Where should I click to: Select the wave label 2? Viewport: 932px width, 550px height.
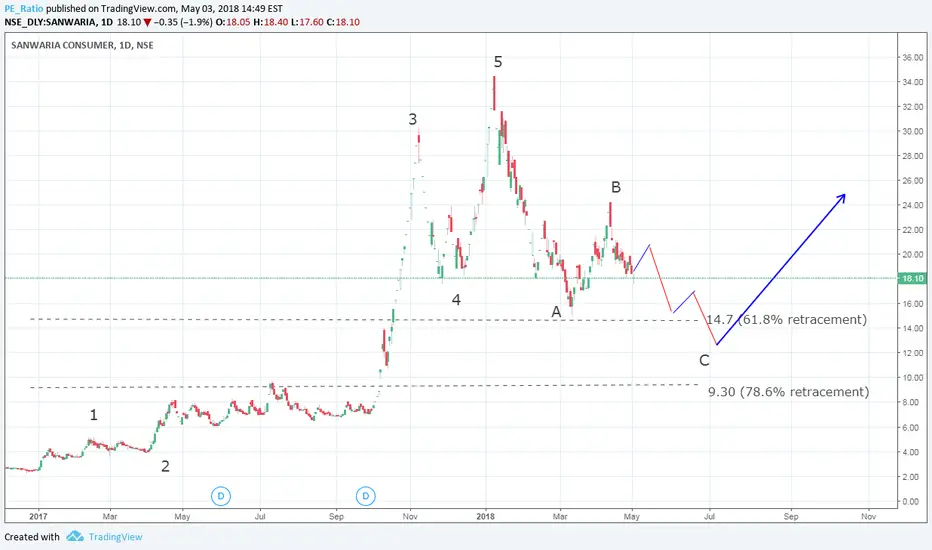(x=165, y=466)
